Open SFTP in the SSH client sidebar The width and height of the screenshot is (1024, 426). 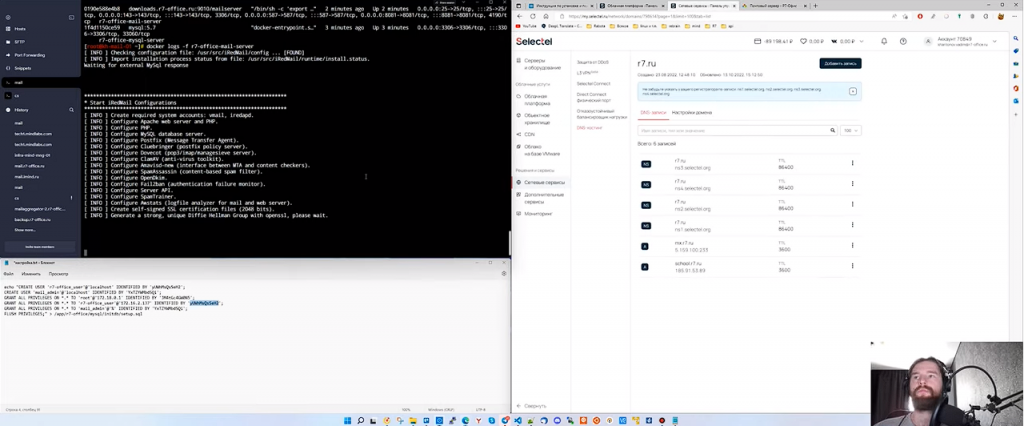tap(20, 42)
